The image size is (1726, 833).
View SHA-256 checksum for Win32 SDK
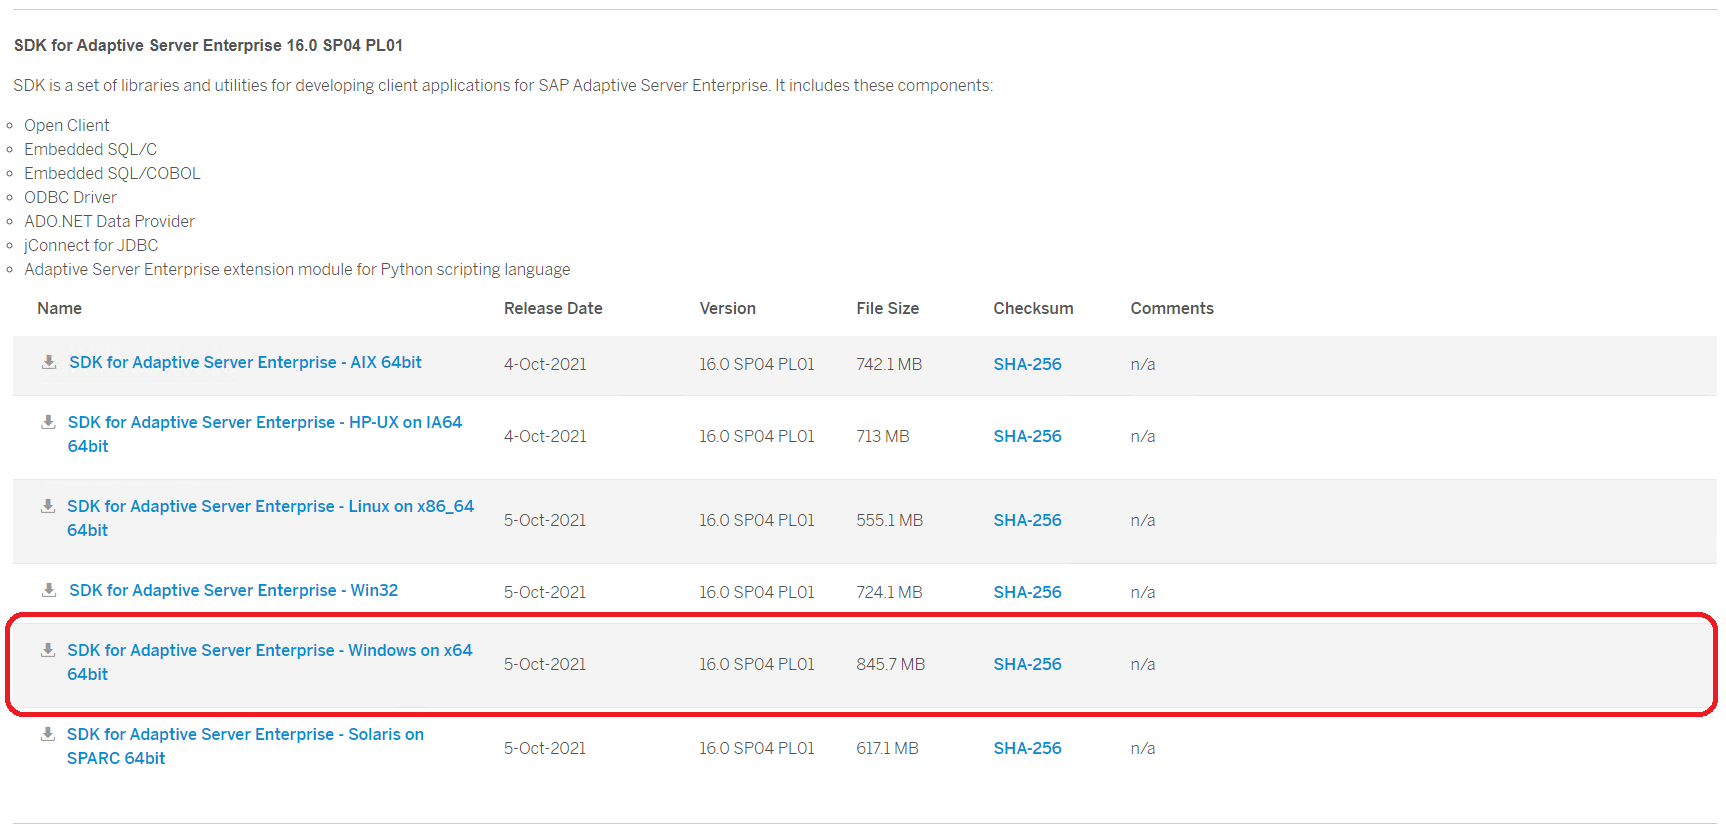1027,592
